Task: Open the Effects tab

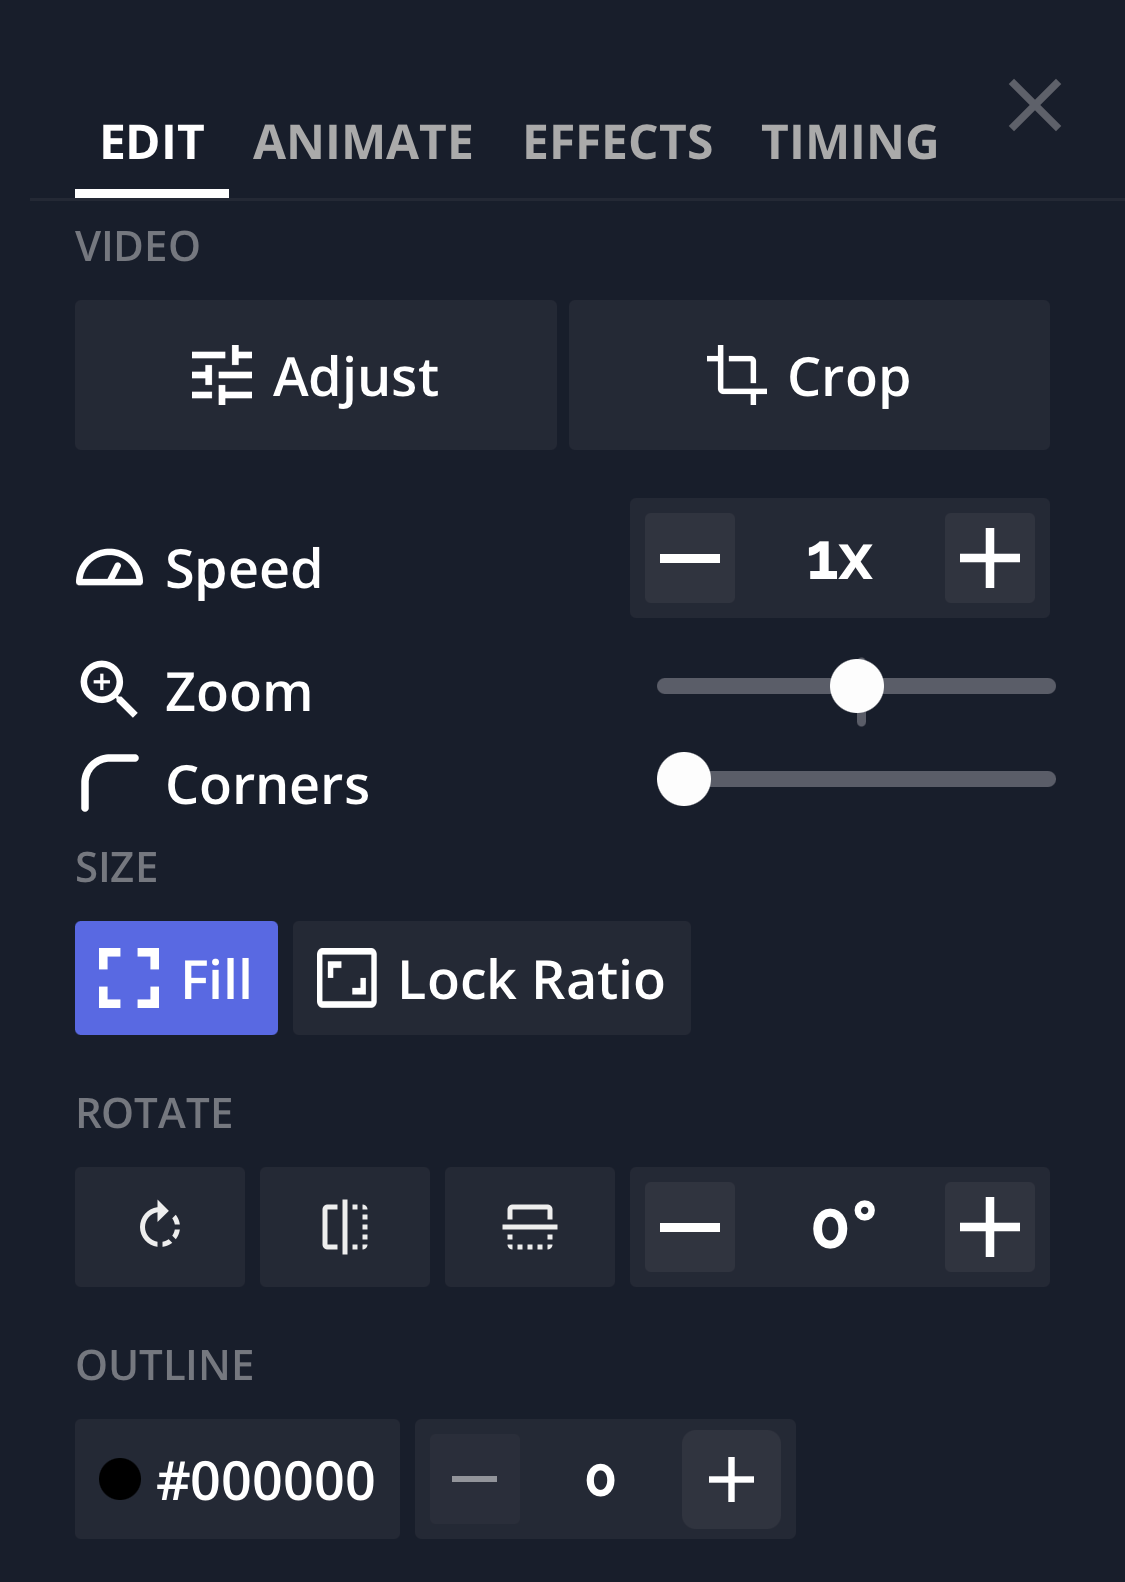Action: click(618, 142)
